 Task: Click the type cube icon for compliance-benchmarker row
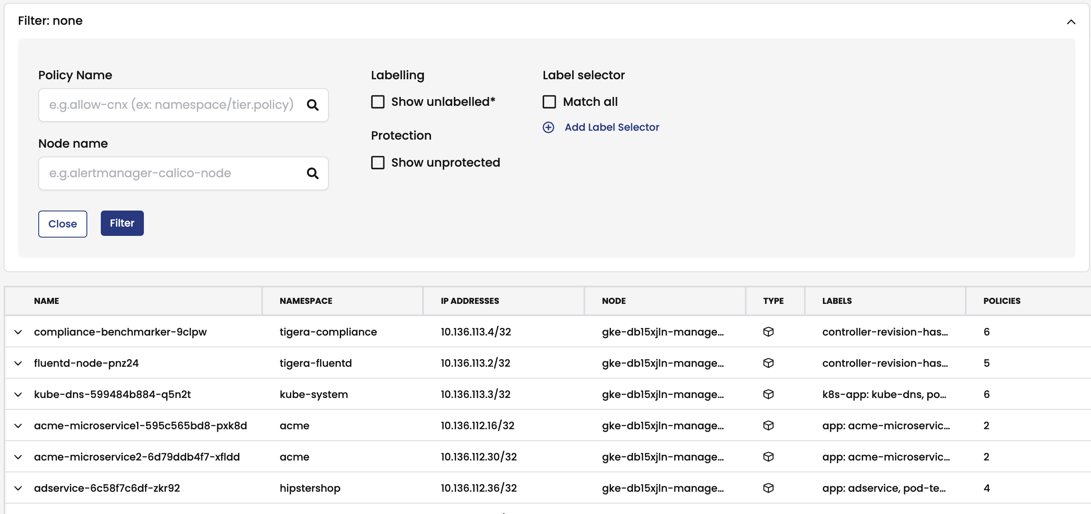point(768,332)
